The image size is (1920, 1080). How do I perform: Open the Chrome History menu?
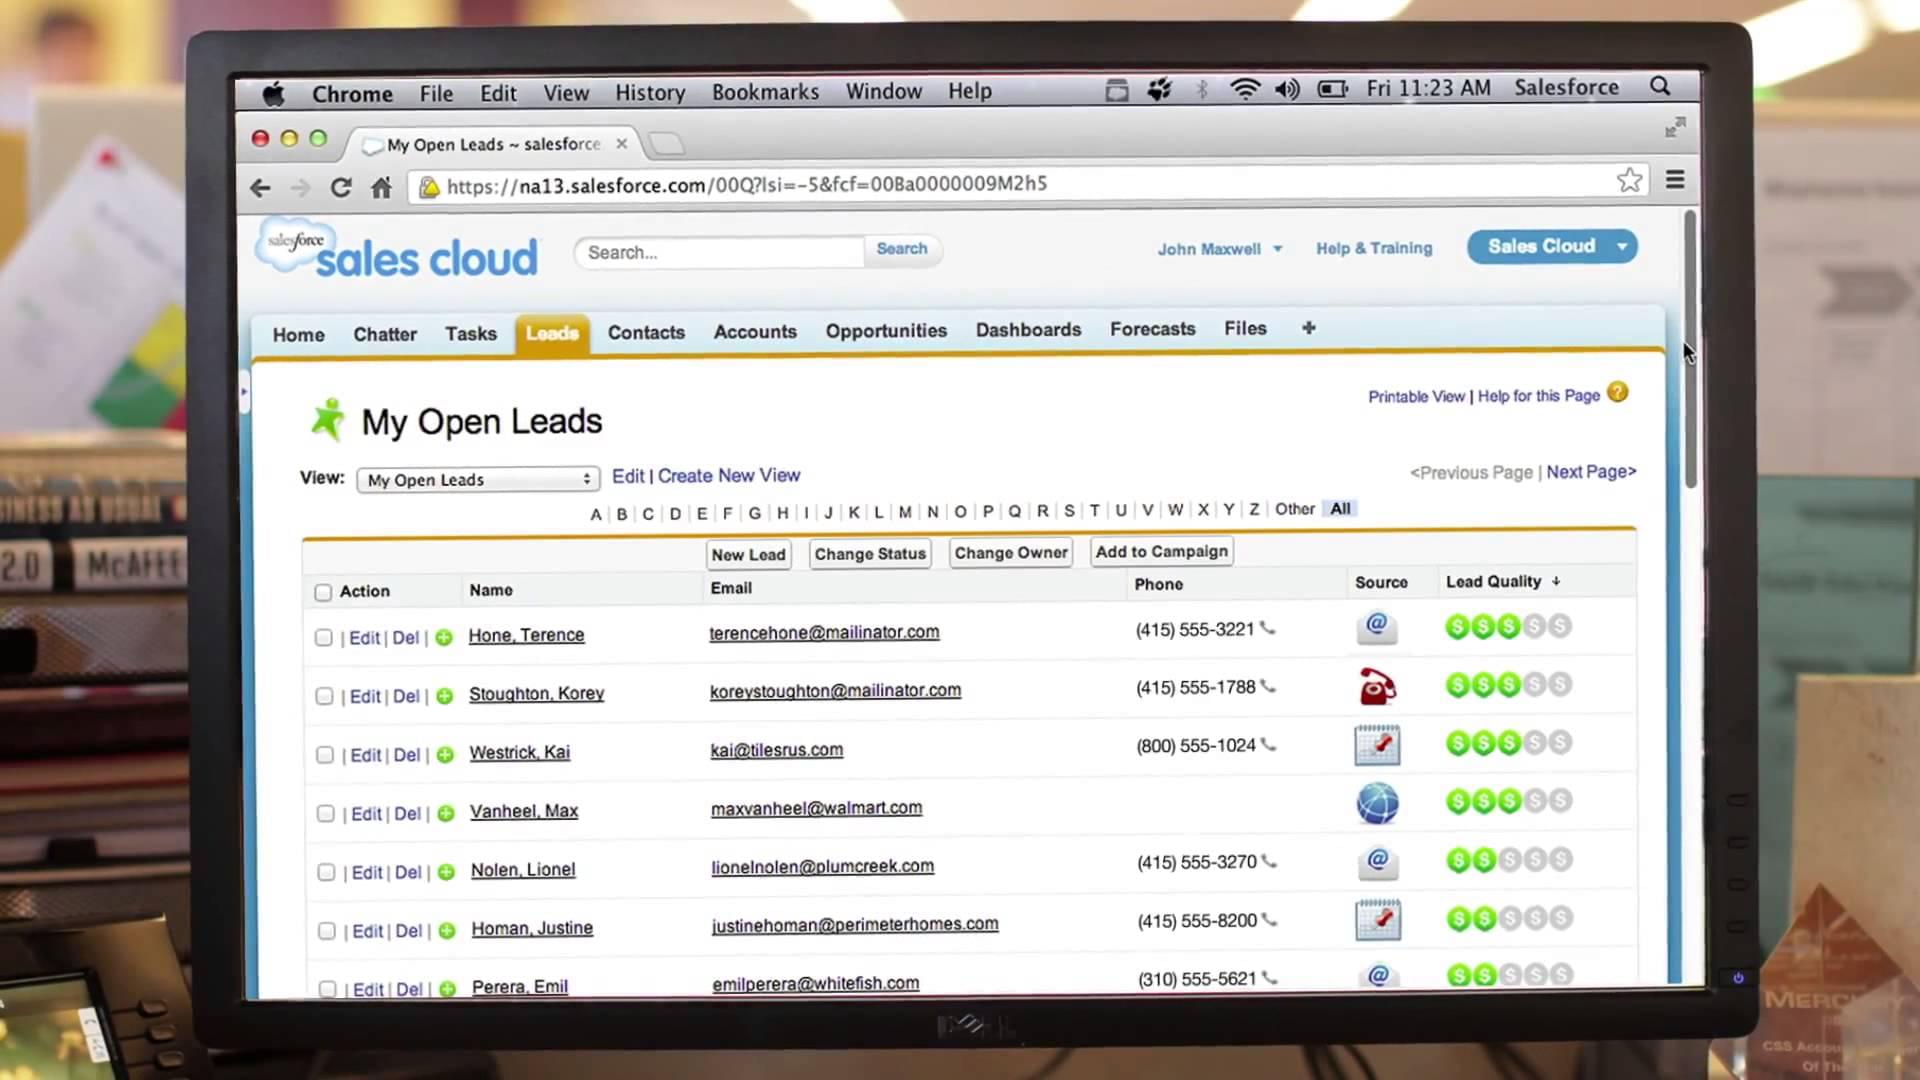[x=650, y=93]
